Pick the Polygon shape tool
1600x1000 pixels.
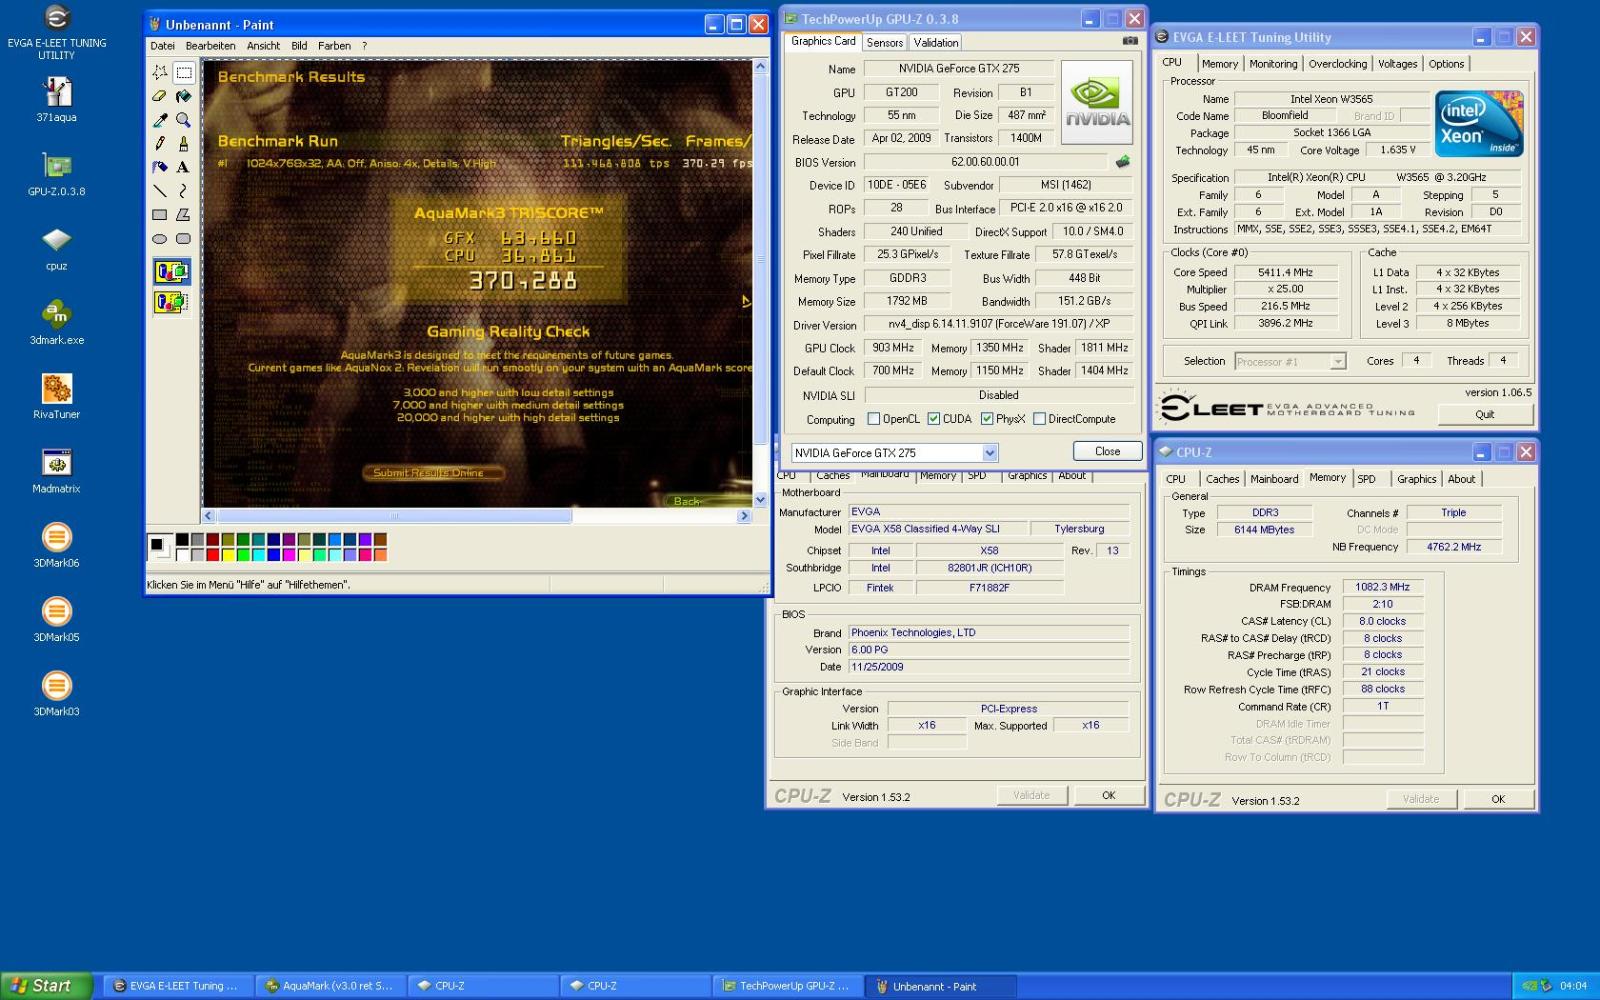pos(184,215)
